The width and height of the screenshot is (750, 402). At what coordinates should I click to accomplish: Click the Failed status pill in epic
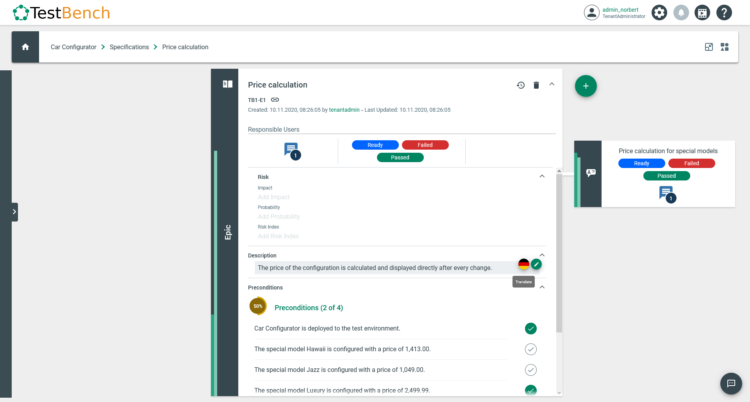(425, 145)
